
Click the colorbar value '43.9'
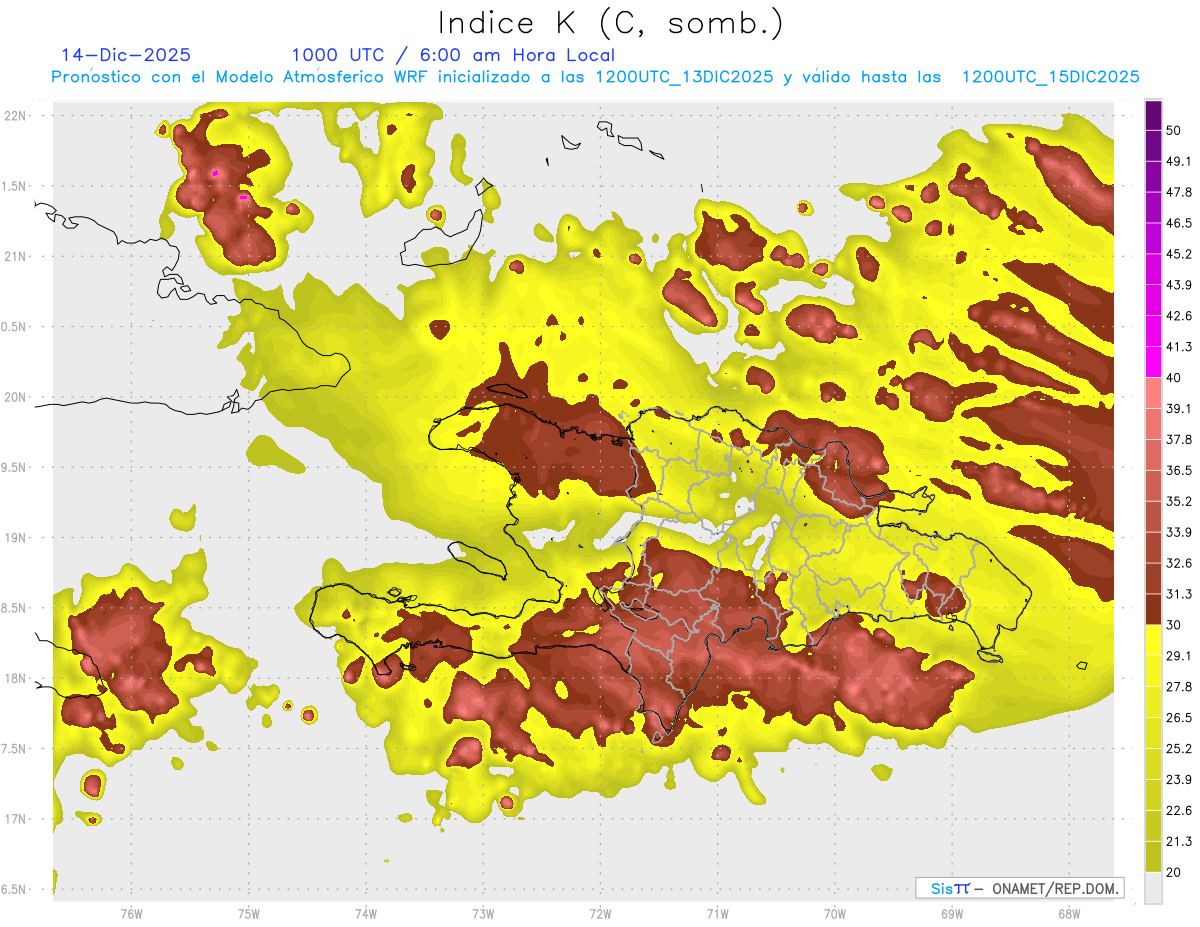tap(1179, 285)
